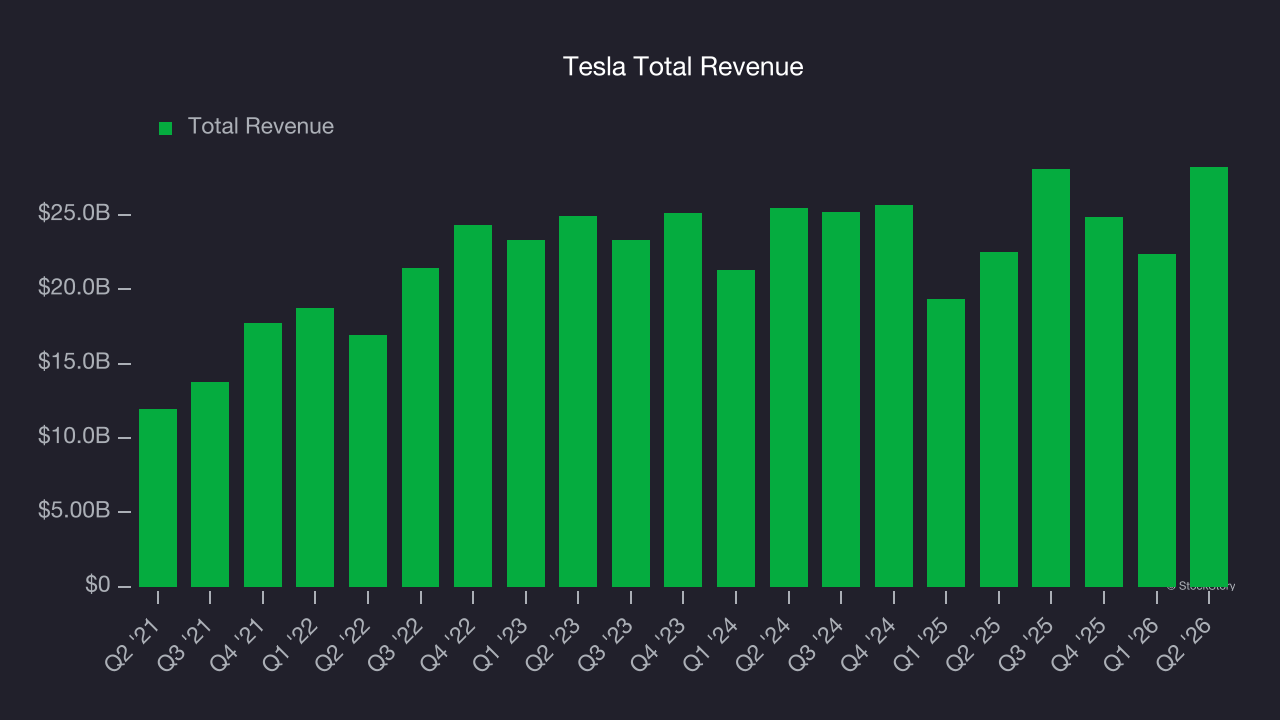
Task: Click the Q2 '21 revenue bar
Action: (158, 498)
